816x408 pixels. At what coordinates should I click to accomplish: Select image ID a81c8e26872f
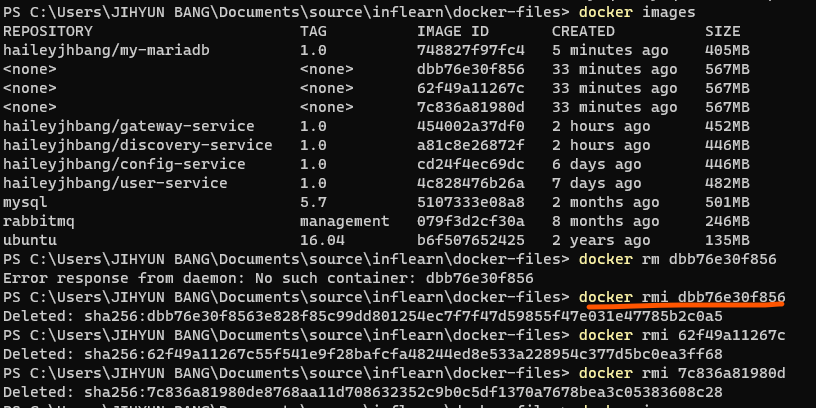coord(470,145)
